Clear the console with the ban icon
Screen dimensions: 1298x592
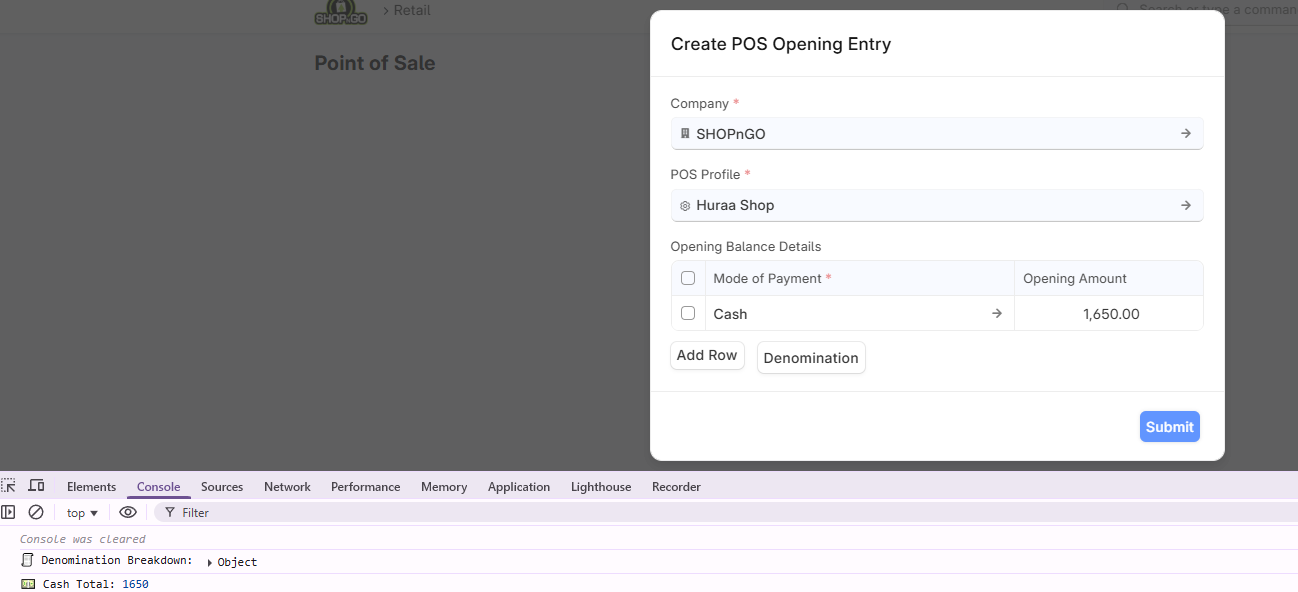tap(36, 512)
